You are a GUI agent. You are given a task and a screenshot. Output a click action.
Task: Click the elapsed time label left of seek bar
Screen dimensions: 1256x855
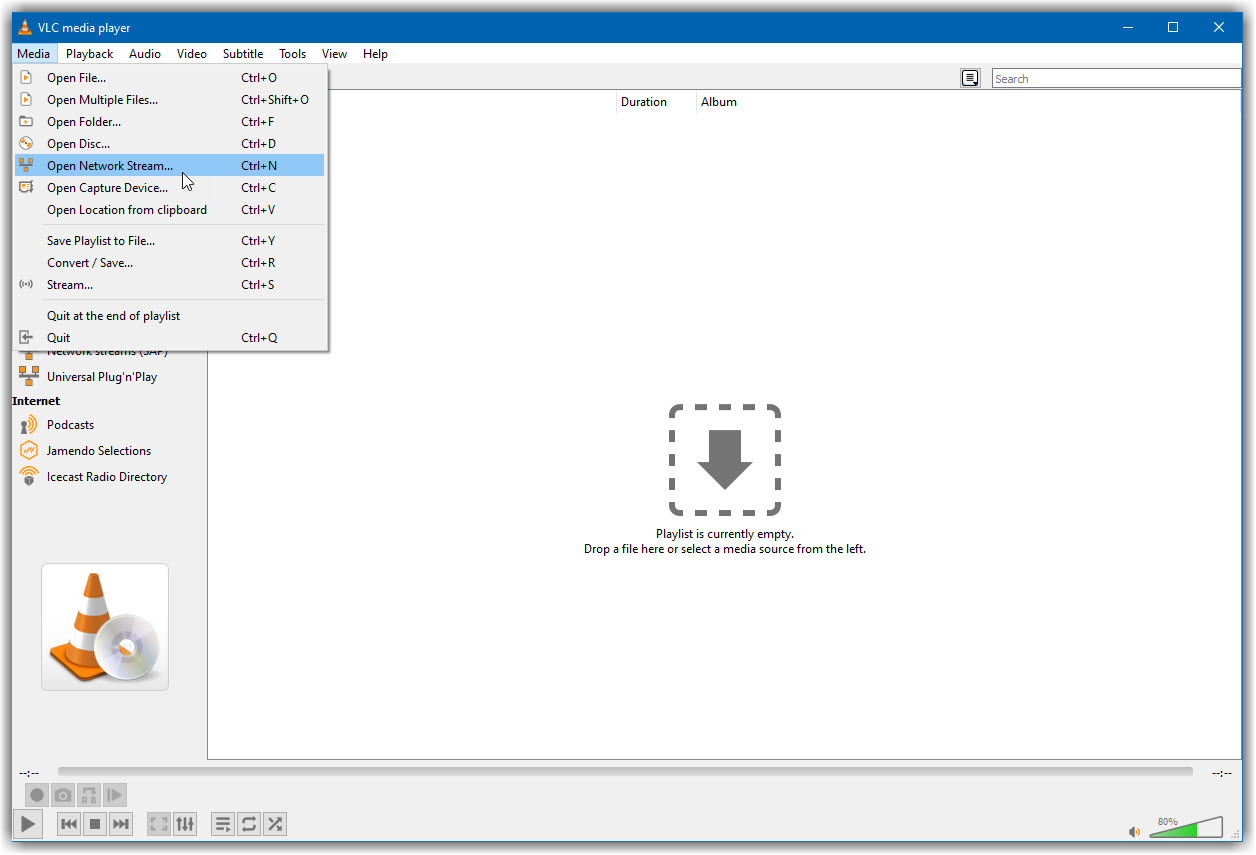pos(29,773)
